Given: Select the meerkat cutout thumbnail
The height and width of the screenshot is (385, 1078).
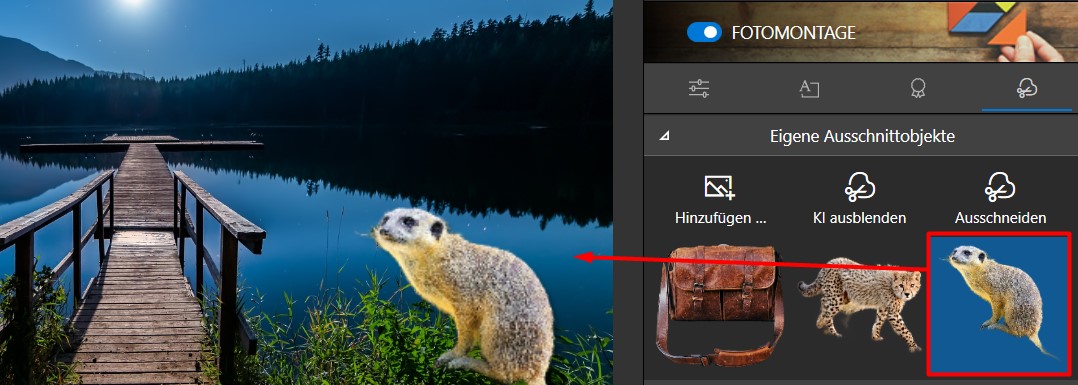Looking at the screenshot, I should [998, 304].
